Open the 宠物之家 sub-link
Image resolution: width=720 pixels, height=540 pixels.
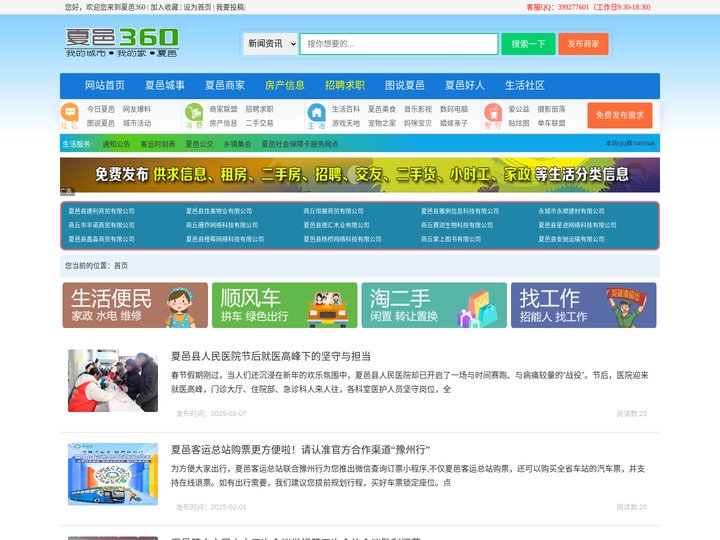pos(382,123)
